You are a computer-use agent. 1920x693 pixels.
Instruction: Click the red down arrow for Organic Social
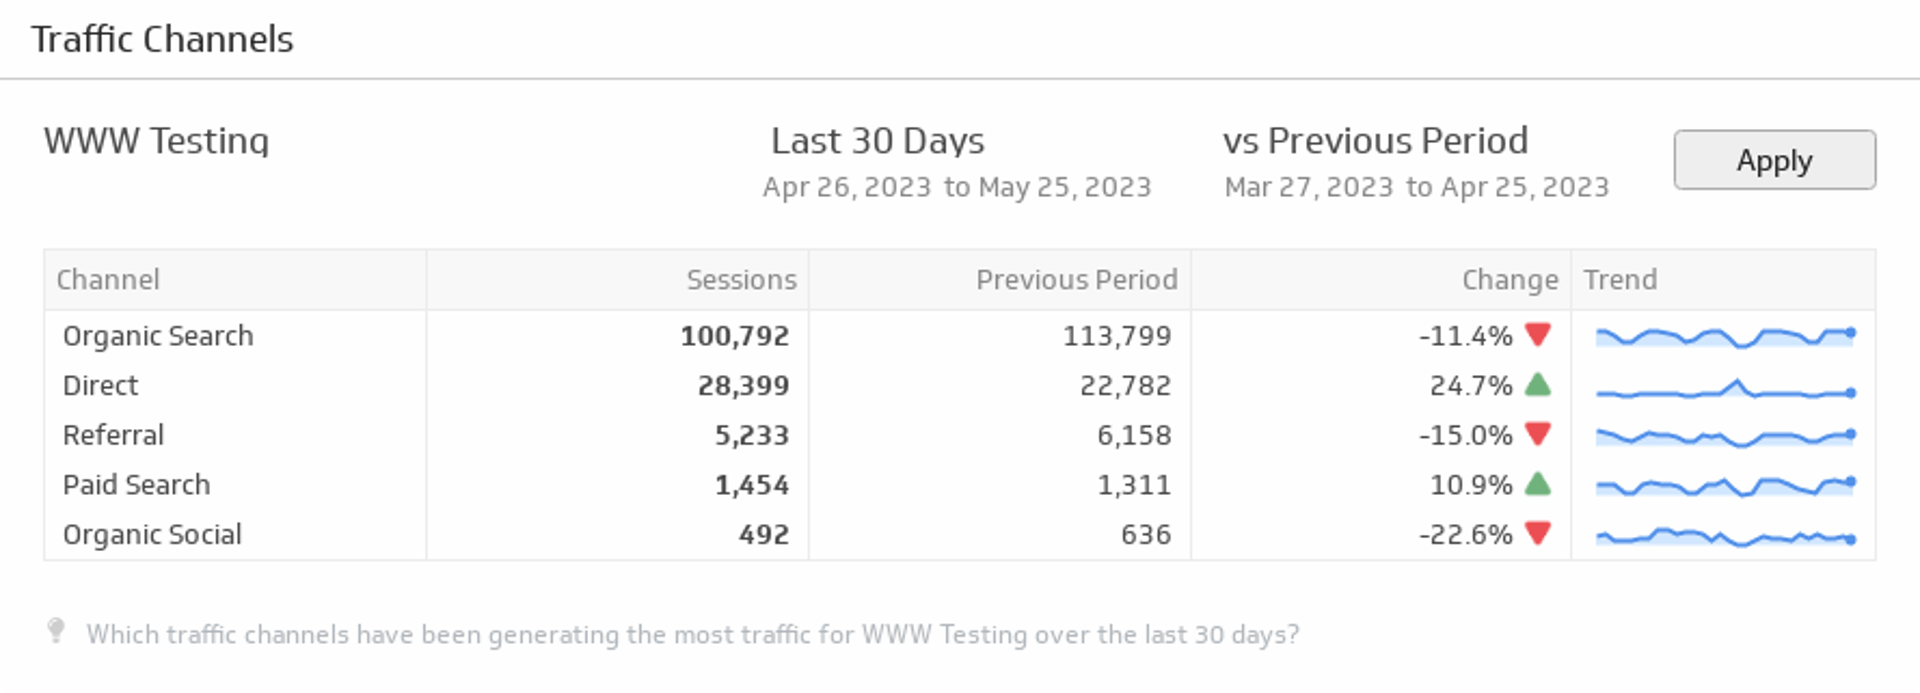pos(1538,534)
